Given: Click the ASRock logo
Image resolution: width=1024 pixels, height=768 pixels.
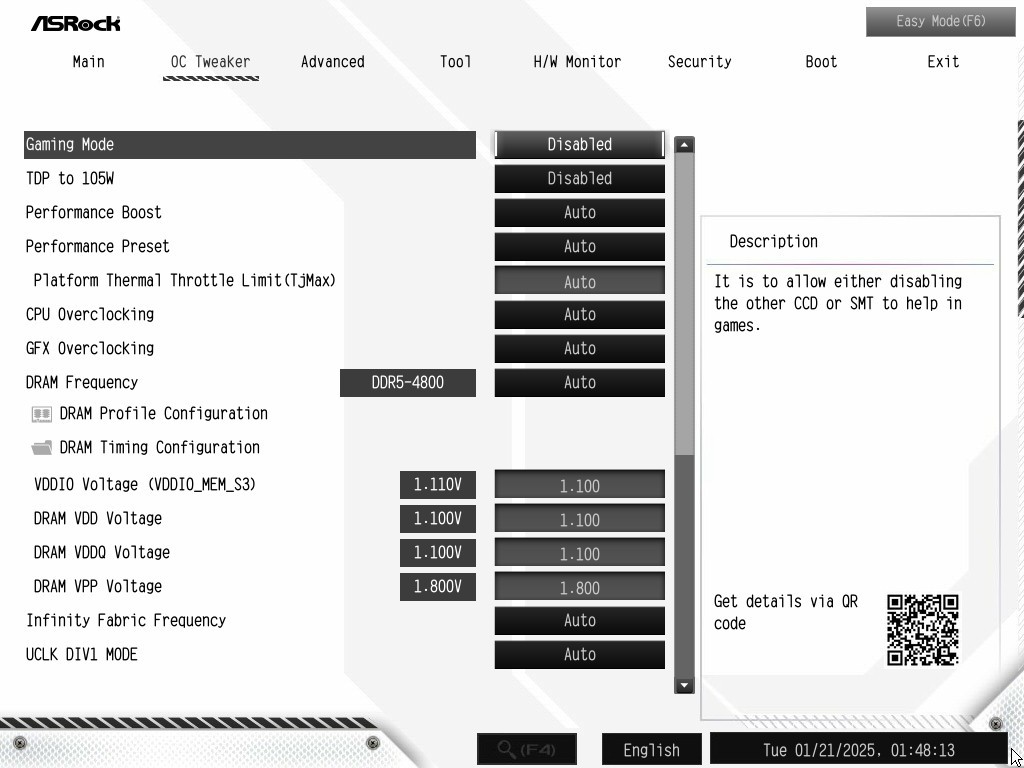Looking at the screenshot, I should pos(76,24).
